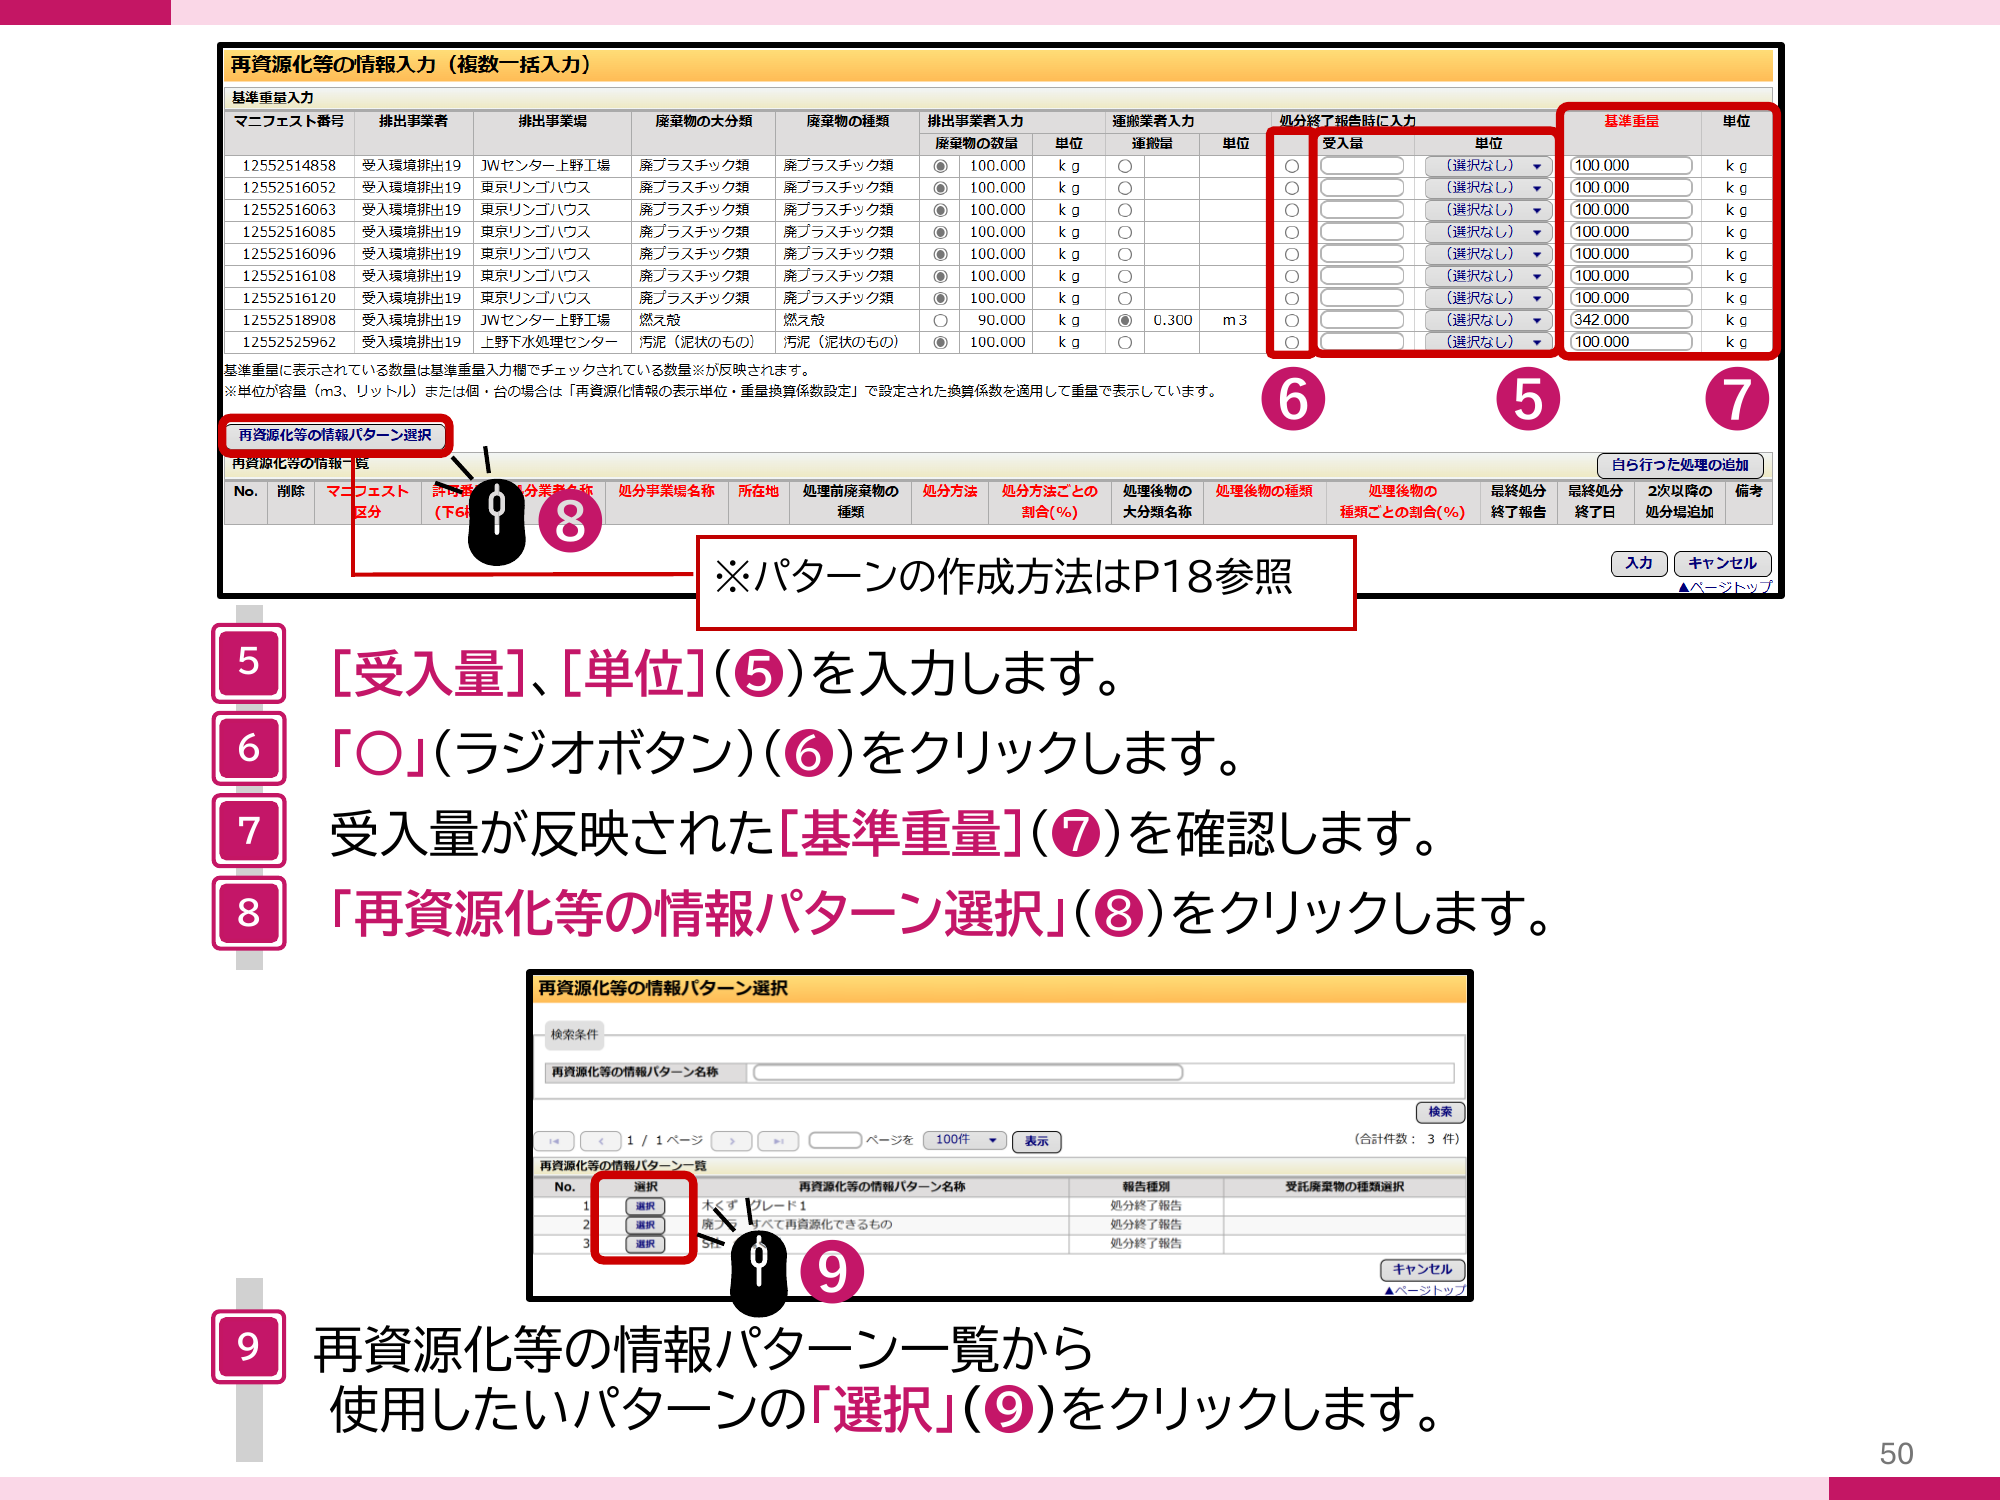Click 基準重量 field for manifest 12552514858
Screen dimensions: 2000x1500
click(1631, 166)
